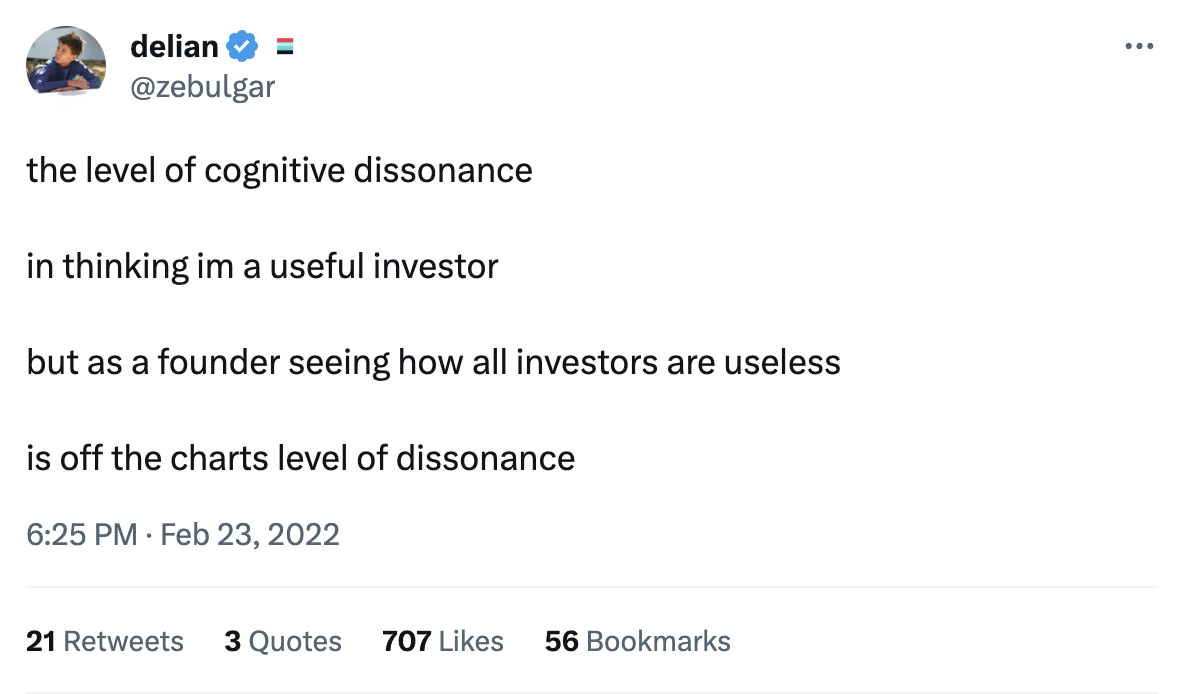The image size is (1184, 694).
Task: Click the 56 Bookmarks count
Action: (x=637, y=641)
